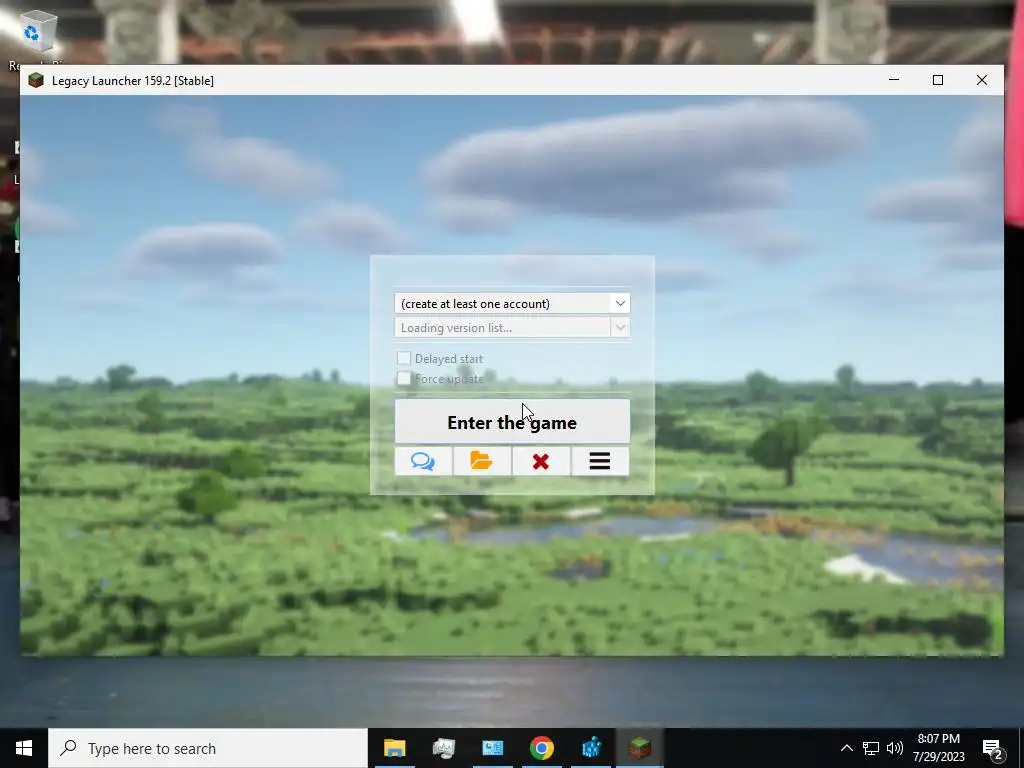Open File Explorer from the taskbar

[x=394, y=748]
